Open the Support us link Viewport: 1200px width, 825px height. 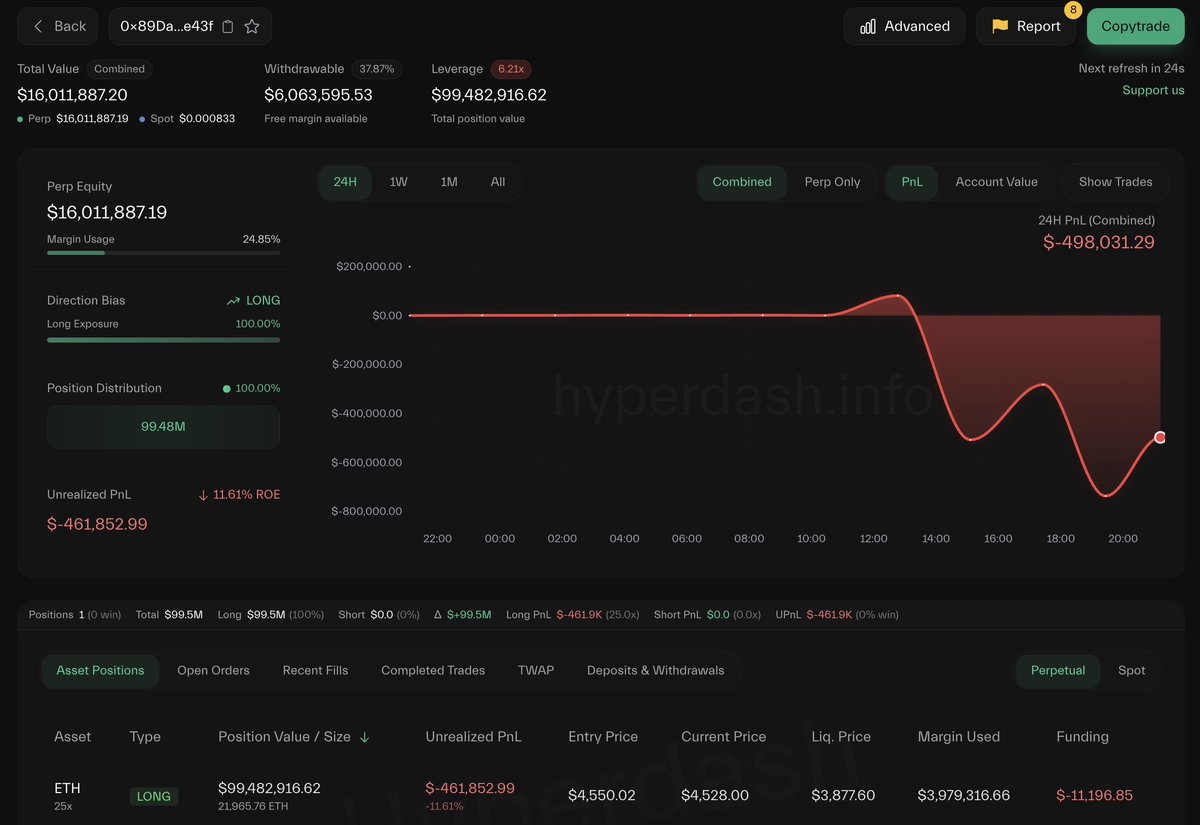(x=1153, y=90)
